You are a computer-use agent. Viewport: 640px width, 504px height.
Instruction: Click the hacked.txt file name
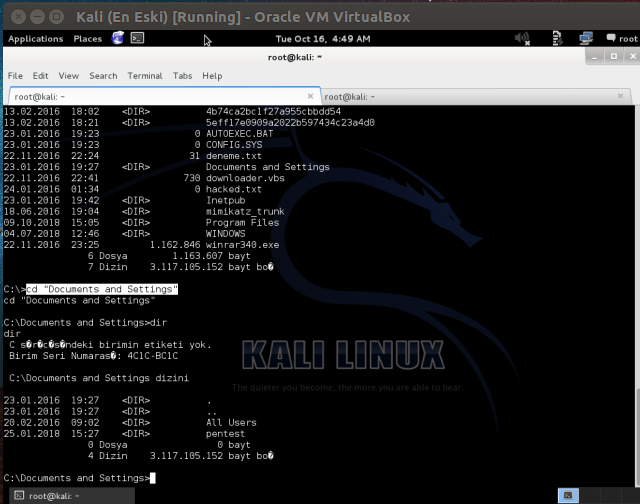pyautogui.click(x=233, y=189)
